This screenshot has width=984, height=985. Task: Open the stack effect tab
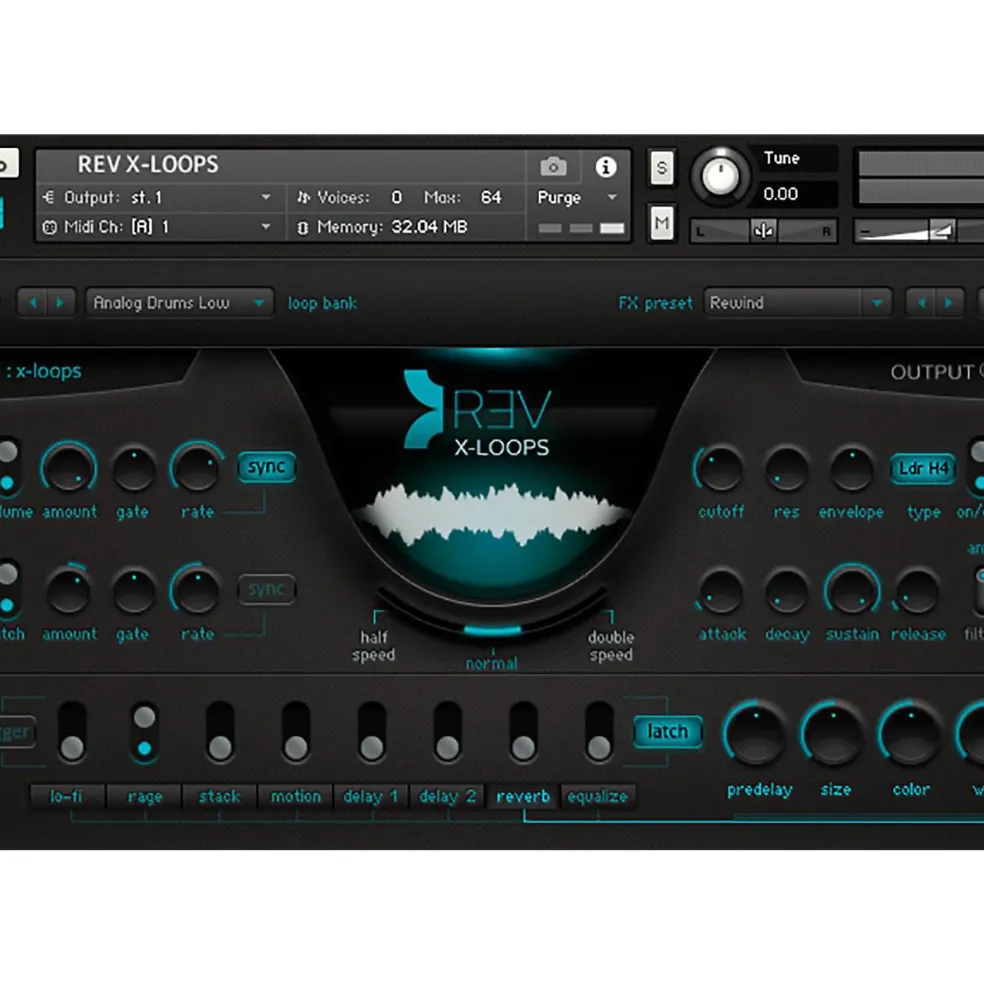pyautogui.click(x=219, y=797)
